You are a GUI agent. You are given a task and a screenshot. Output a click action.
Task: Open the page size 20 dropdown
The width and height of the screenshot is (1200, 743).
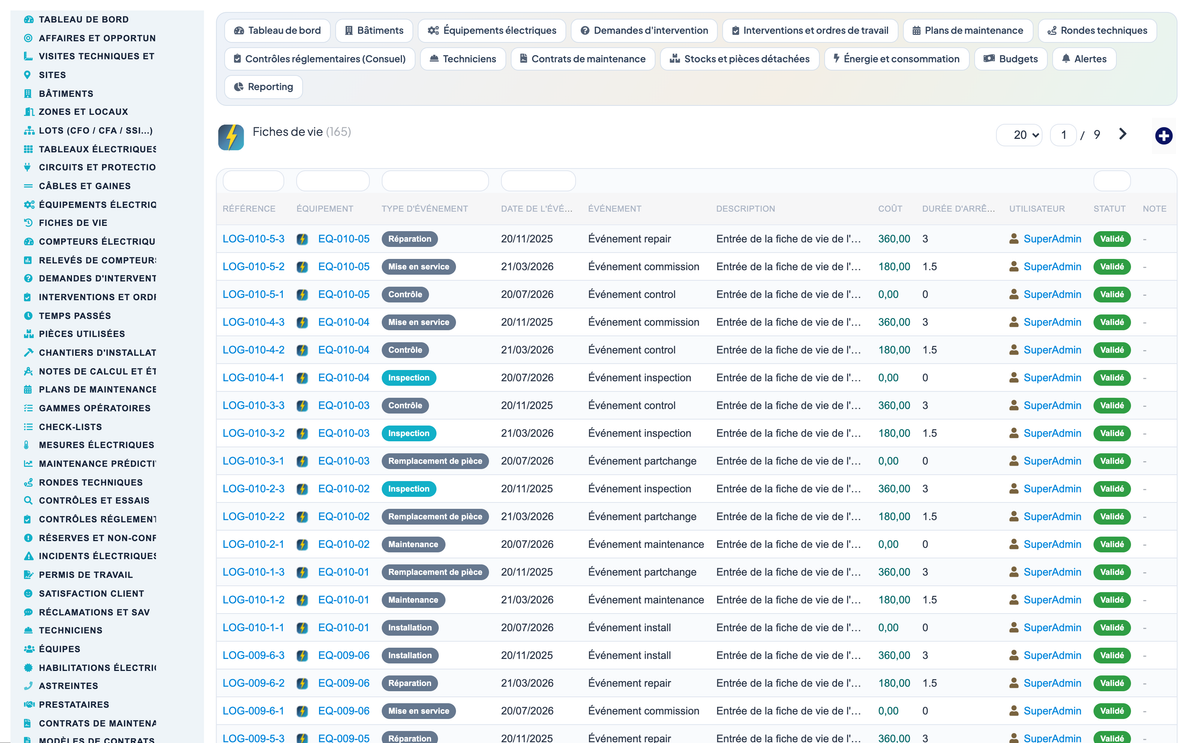pos(1020,135)
